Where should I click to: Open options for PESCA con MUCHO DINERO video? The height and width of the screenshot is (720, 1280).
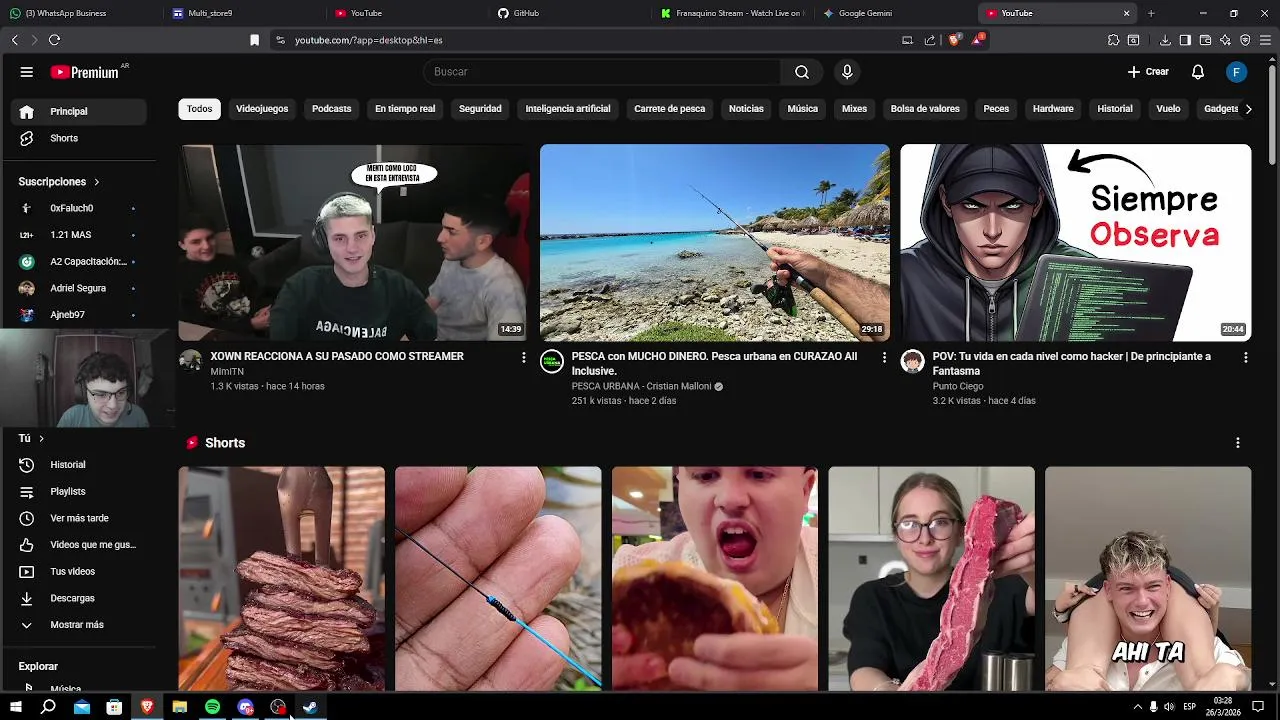point(884,357)
